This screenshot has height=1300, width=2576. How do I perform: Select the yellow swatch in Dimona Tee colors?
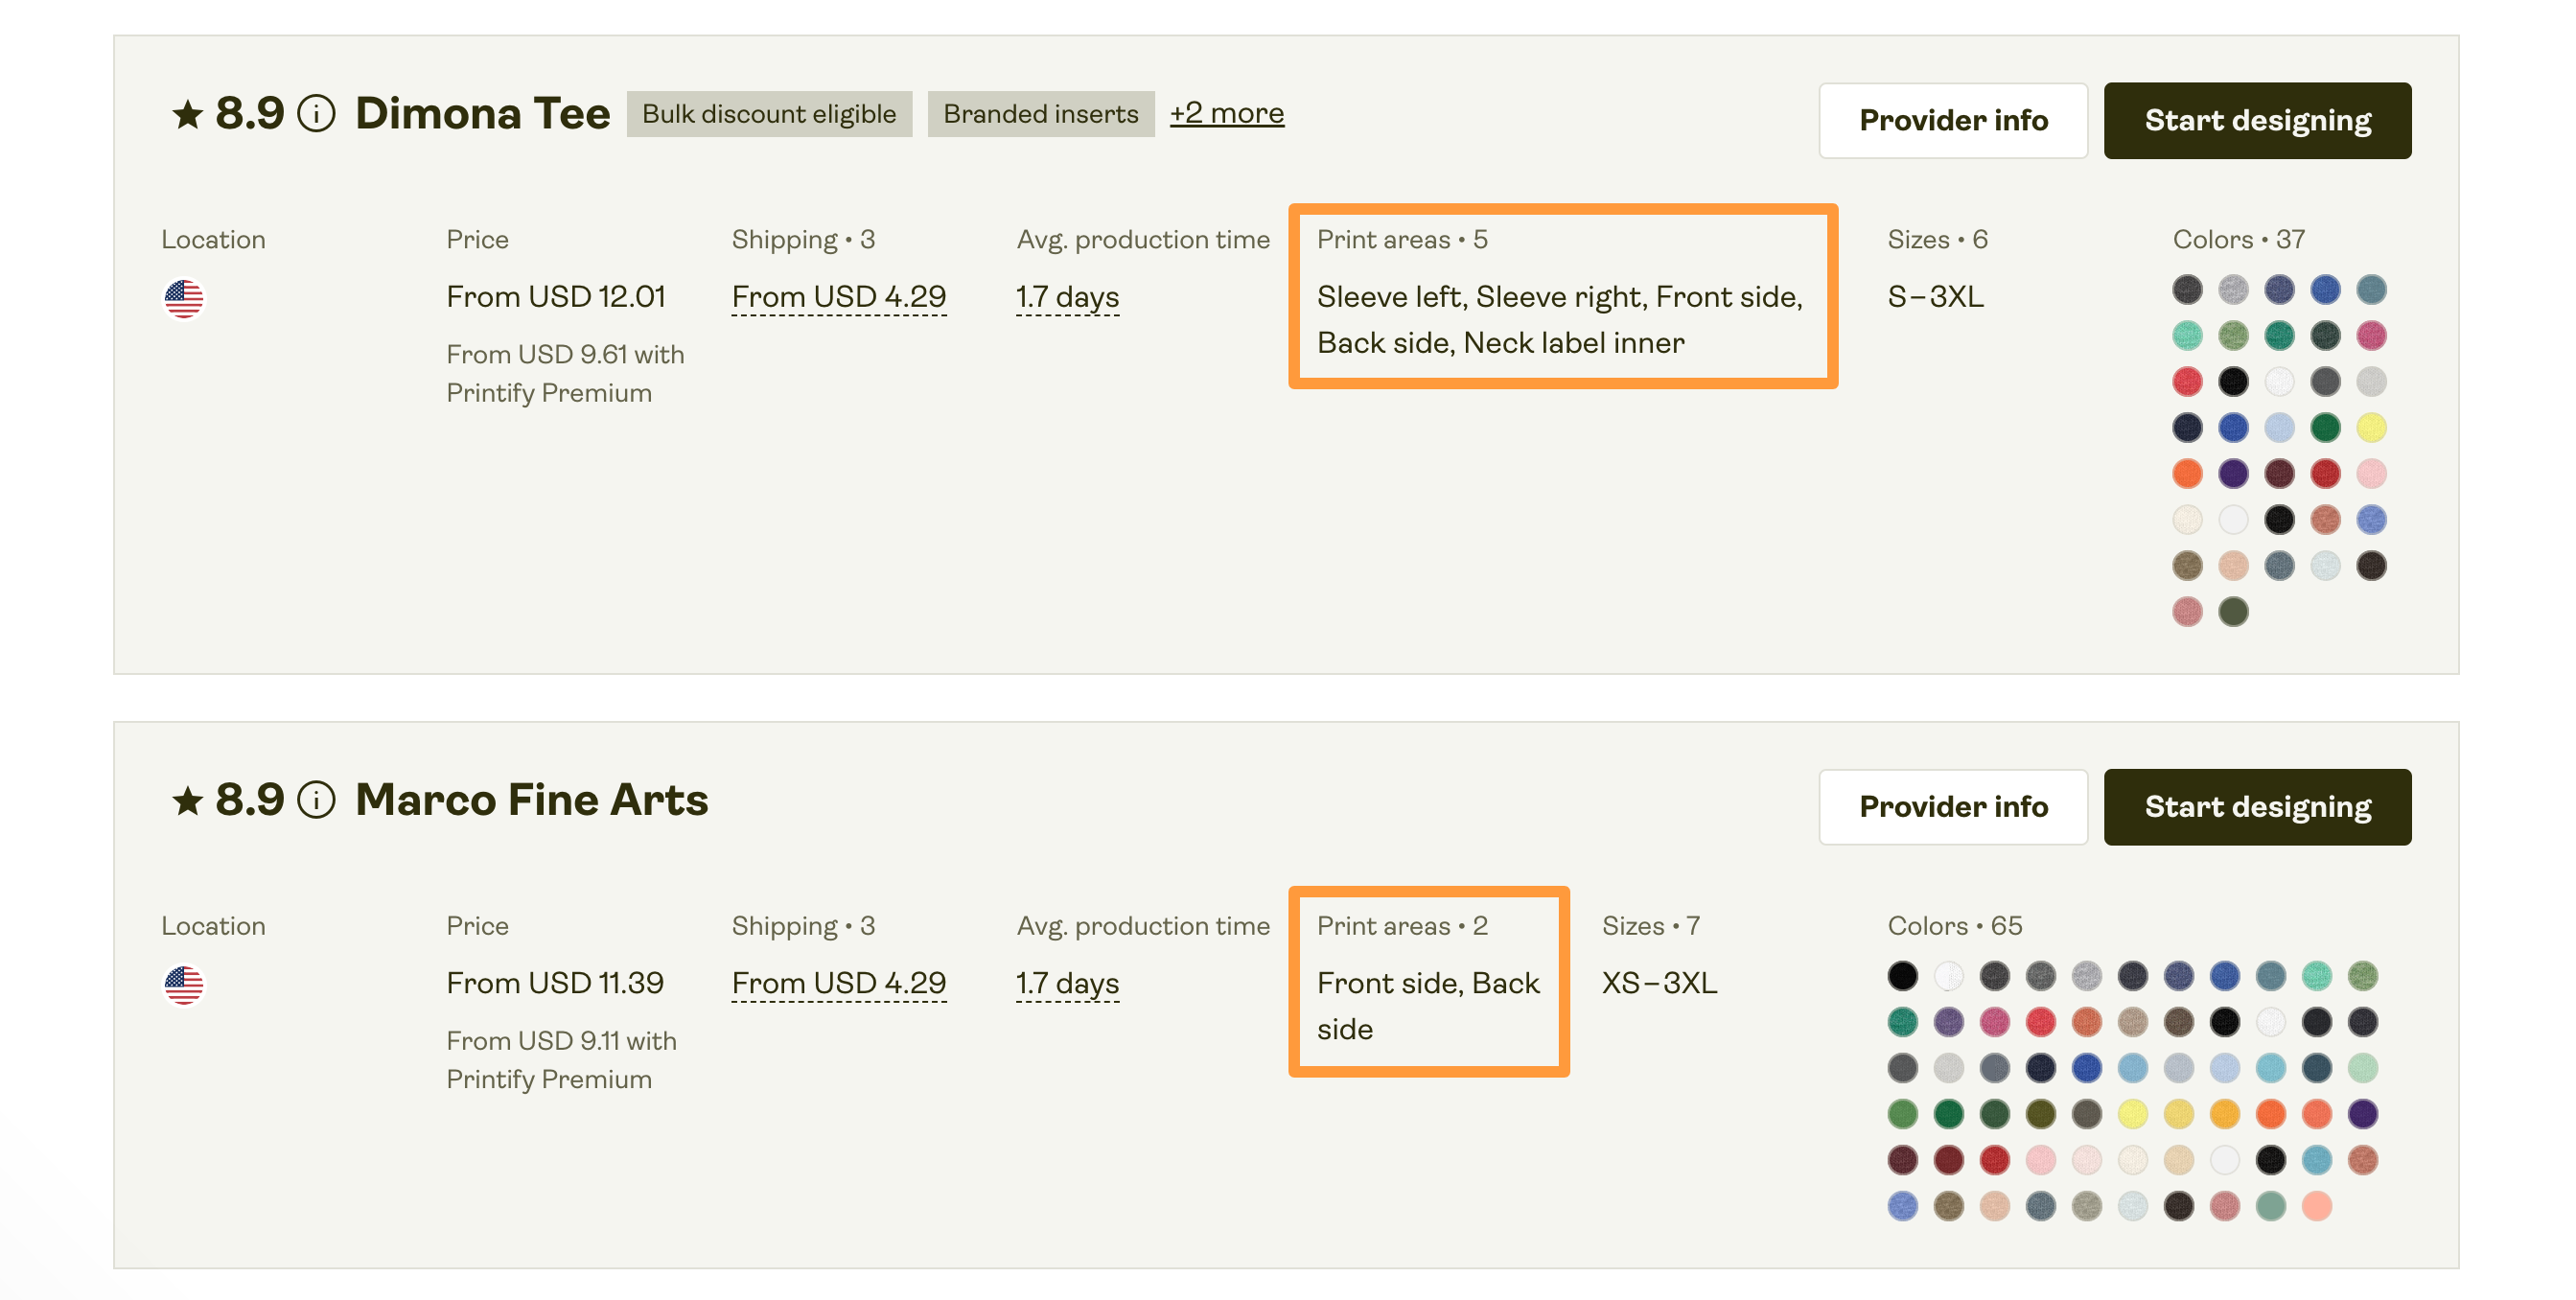[2371, 428]
